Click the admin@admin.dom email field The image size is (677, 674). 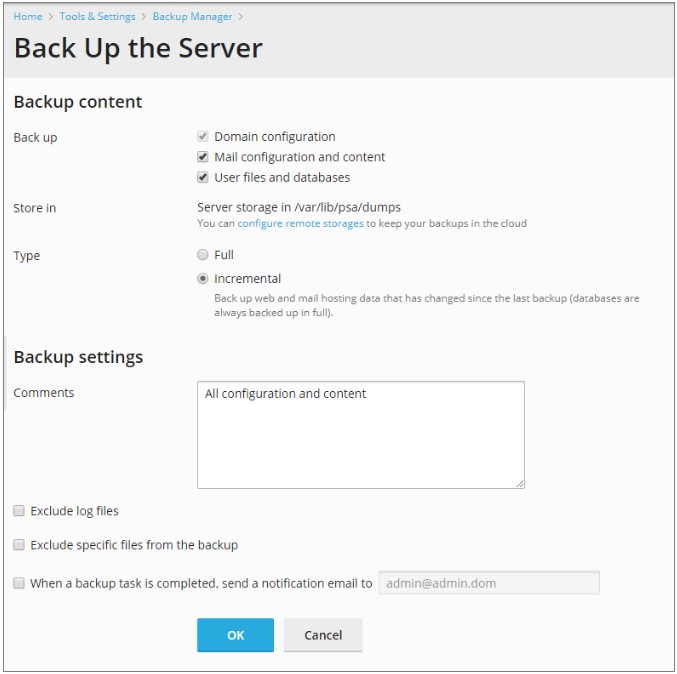click(x=488, y=583)
